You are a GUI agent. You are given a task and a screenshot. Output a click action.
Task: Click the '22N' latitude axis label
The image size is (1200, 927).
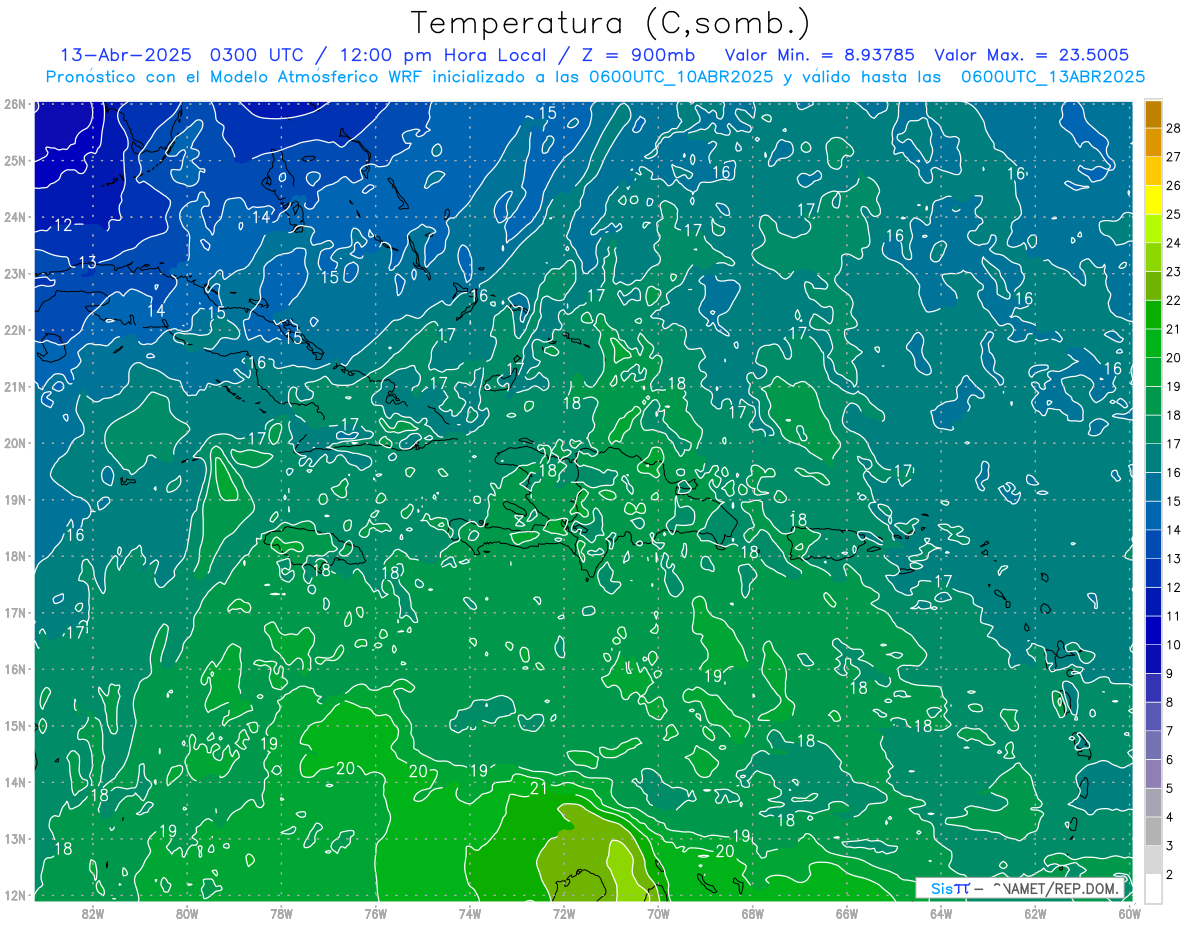coord(14,330)
